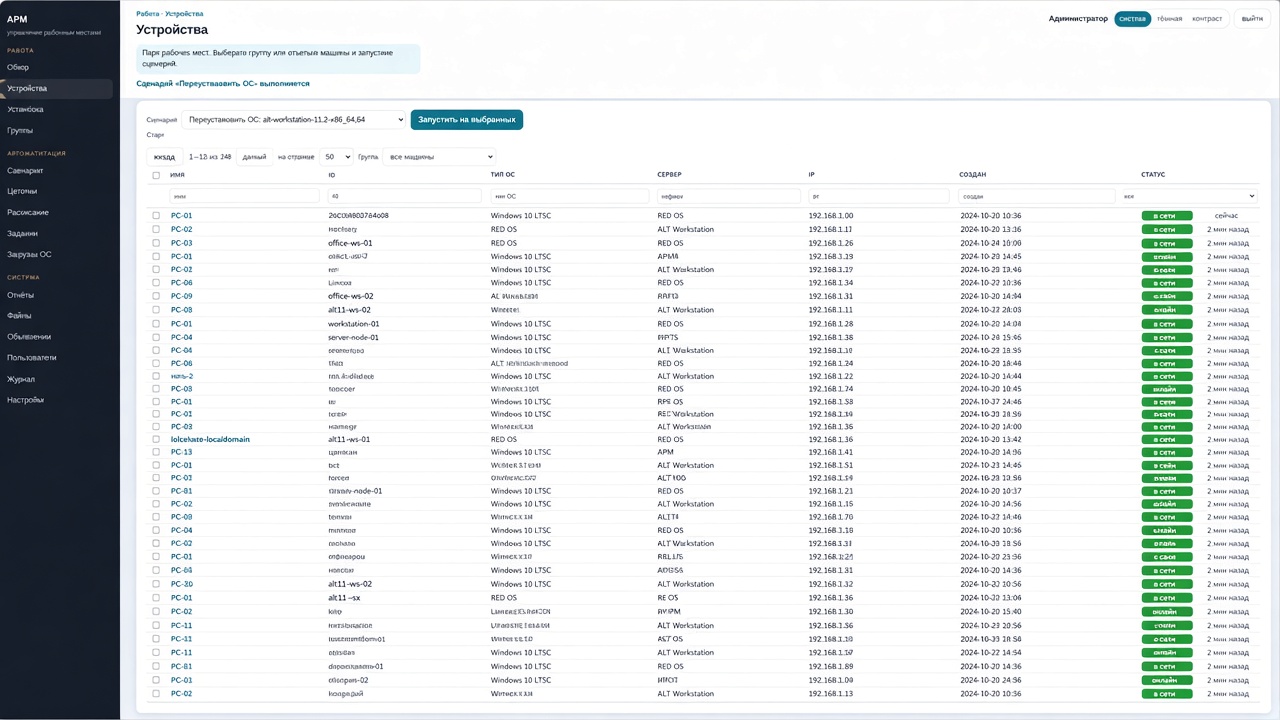Tick the select-all checkbox in the table header
Viewport: 1280px width, 720px height.
click(156, 175)
